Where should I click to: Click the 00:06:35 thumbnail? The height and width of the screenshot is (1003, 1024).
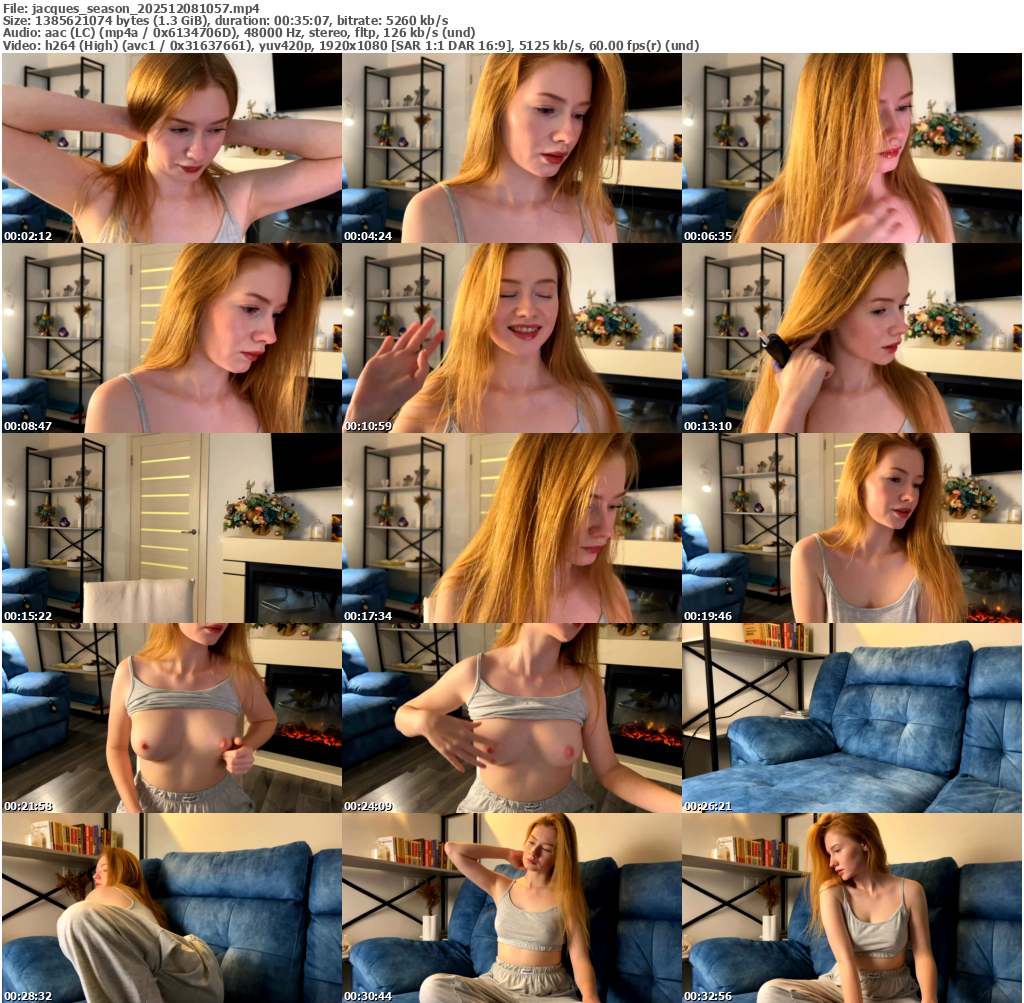pyautogui.click(x=852, y=148)
